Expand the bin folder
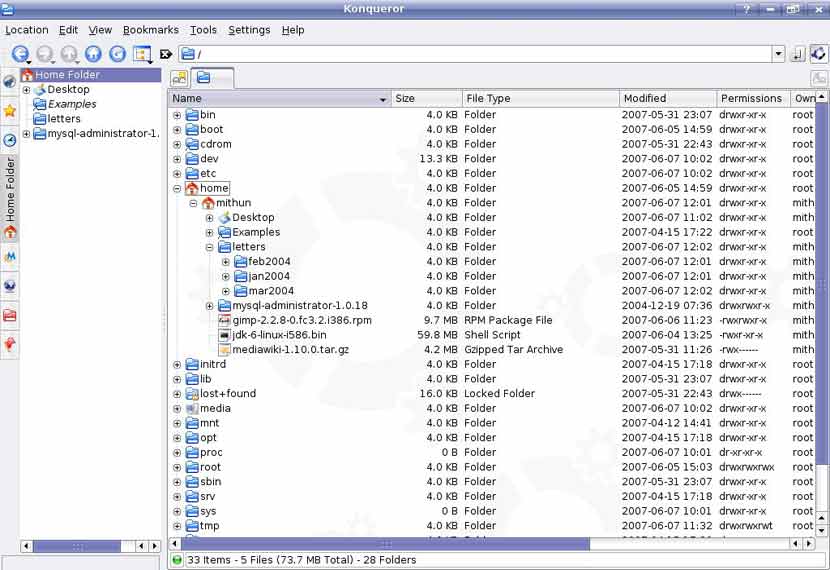Image resolution: width=830 pixels, height=570 pixels. coord(177,115)
